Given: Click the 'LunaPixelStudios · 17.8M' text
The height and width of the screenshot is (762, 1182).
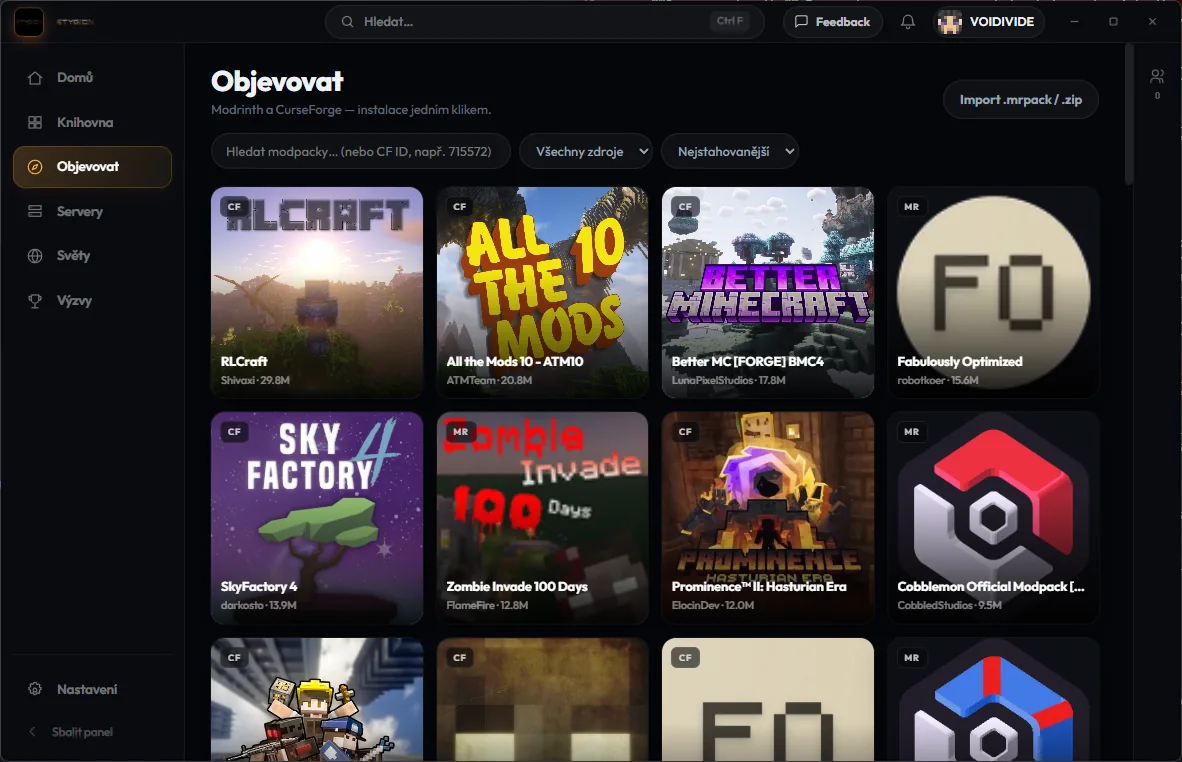Looking at the screenshot, I should pos(728,381).
